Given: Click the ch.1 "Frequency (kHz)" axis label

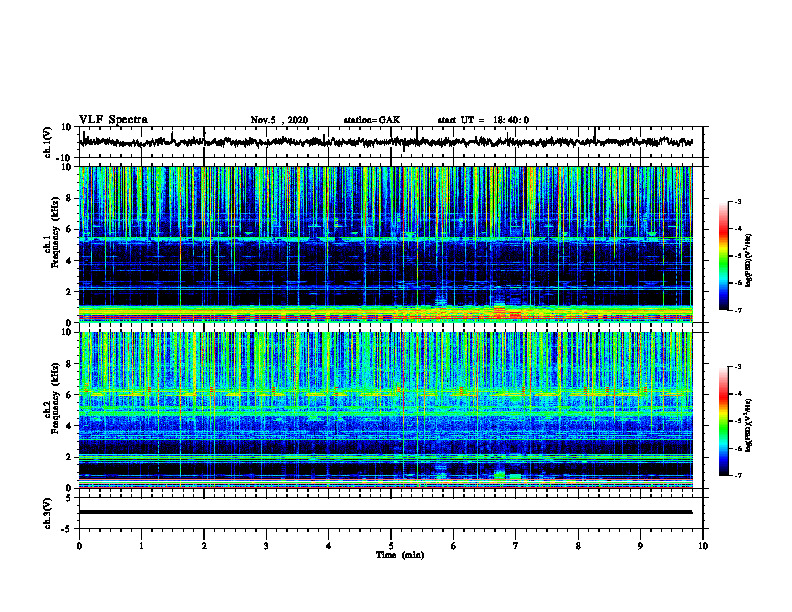Looking at the screenshot, I should point(55,233).
